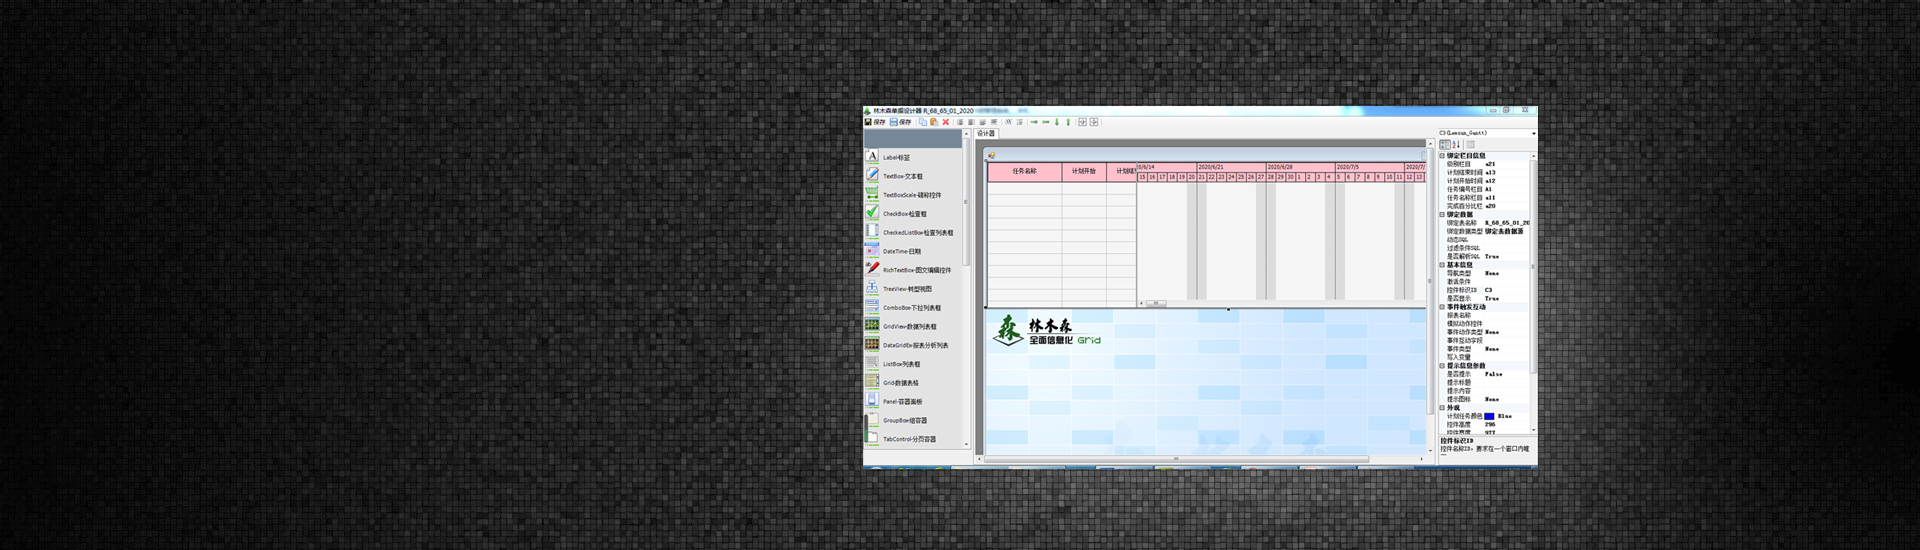The height and width of the screenshot is (550, 1920).
Task: Collapse the 事件触发互动 property category
Action: (1442, 307)
